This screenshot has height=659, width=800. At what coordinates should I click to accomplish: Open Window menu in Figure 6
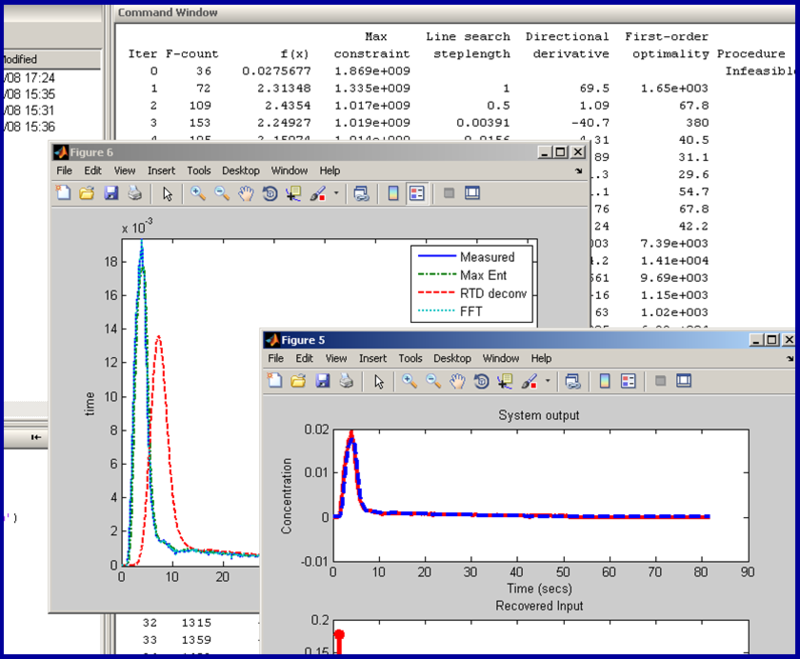click(x=289, y=170)
